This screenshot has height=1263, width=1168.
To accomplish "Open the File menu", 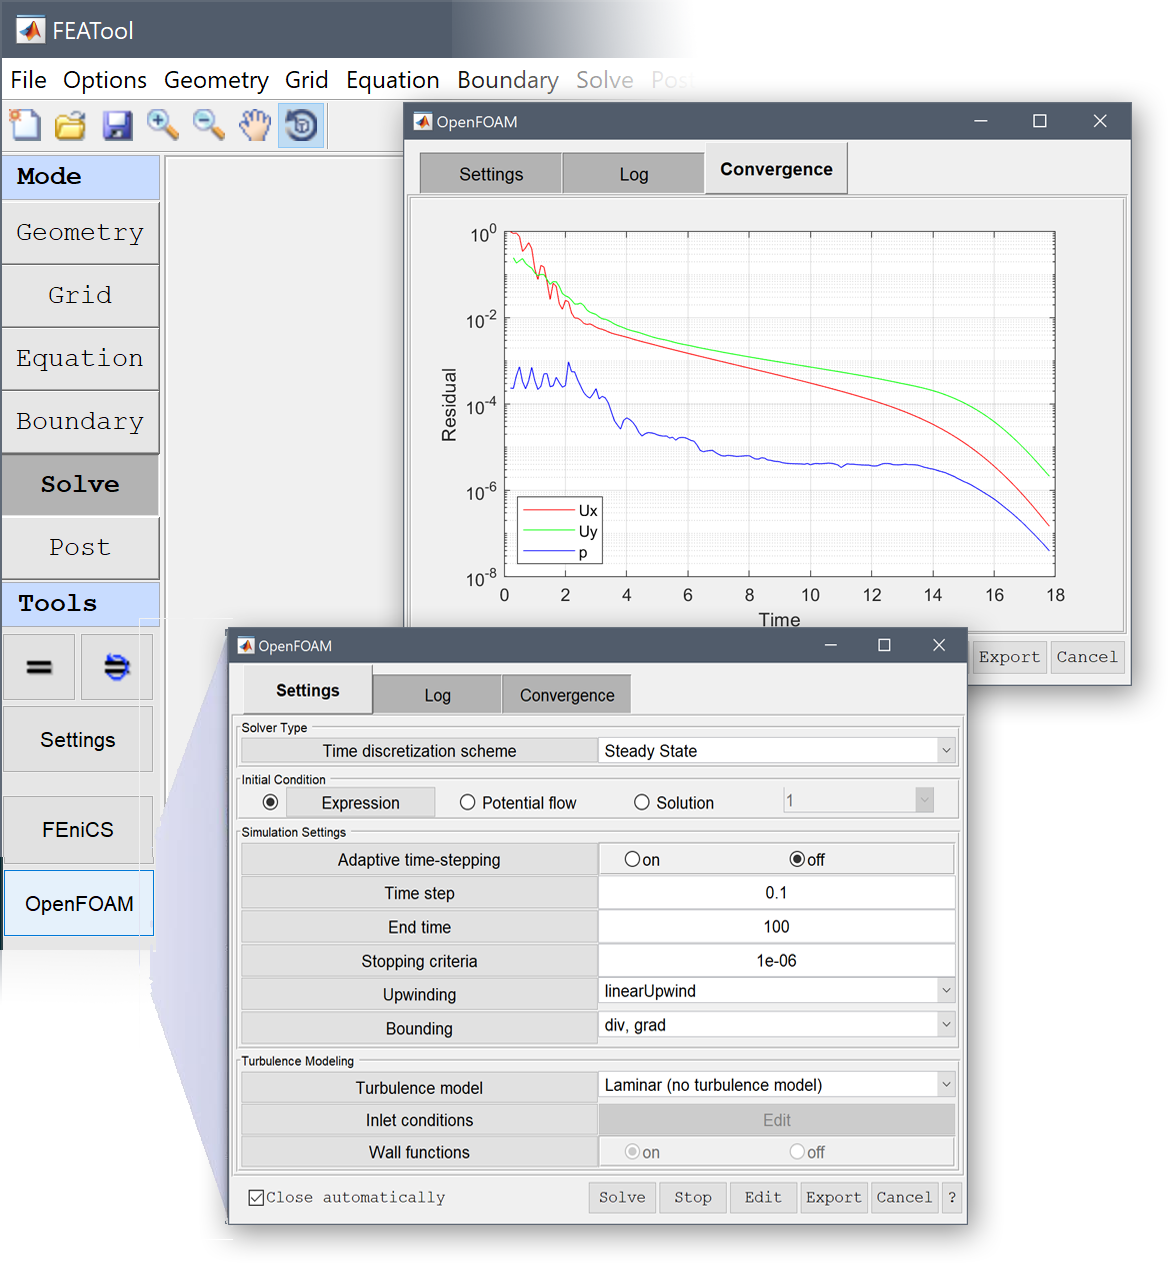I will [x=29, y=80].
